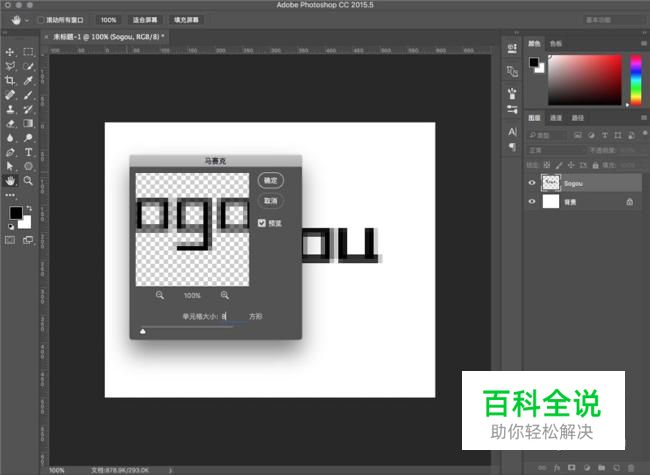Screen dimensions: 650x475
Task: Select the Lasso tool
Action: tap(10, 66)
